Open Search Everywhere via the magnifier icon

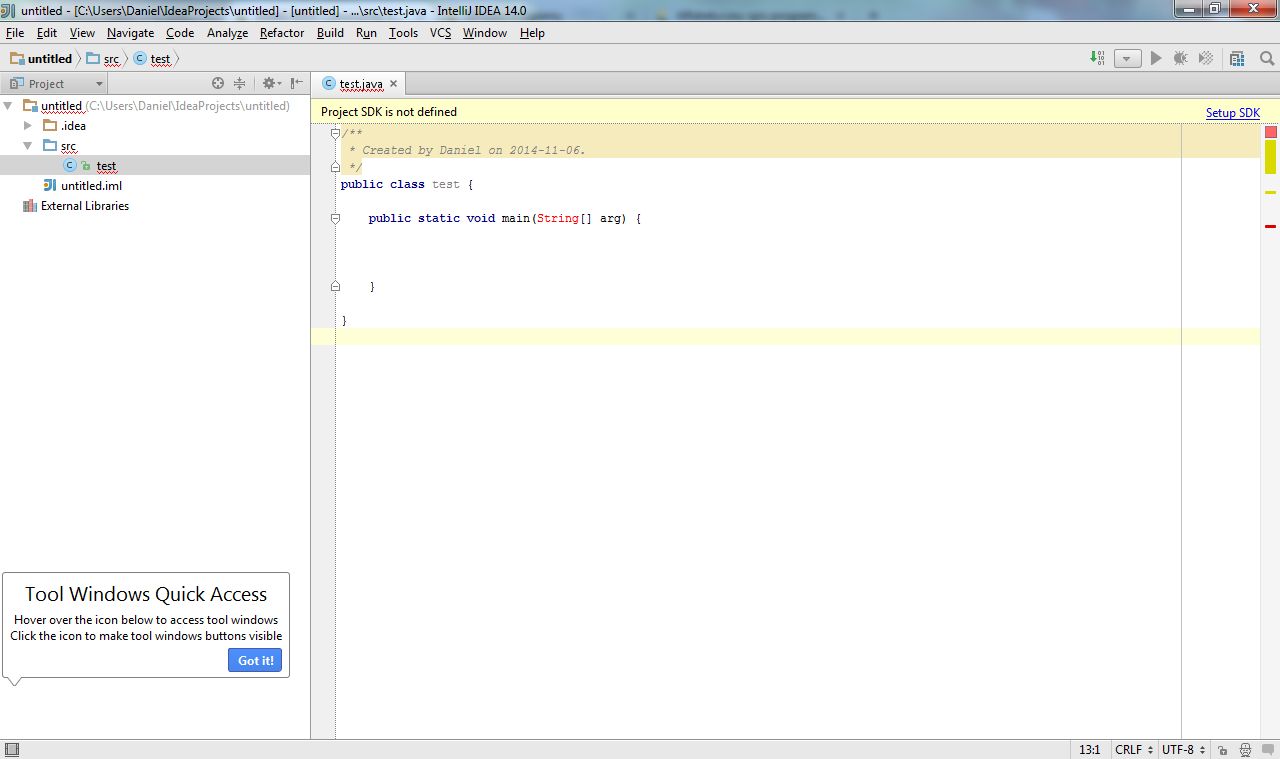coord(1266,58)
